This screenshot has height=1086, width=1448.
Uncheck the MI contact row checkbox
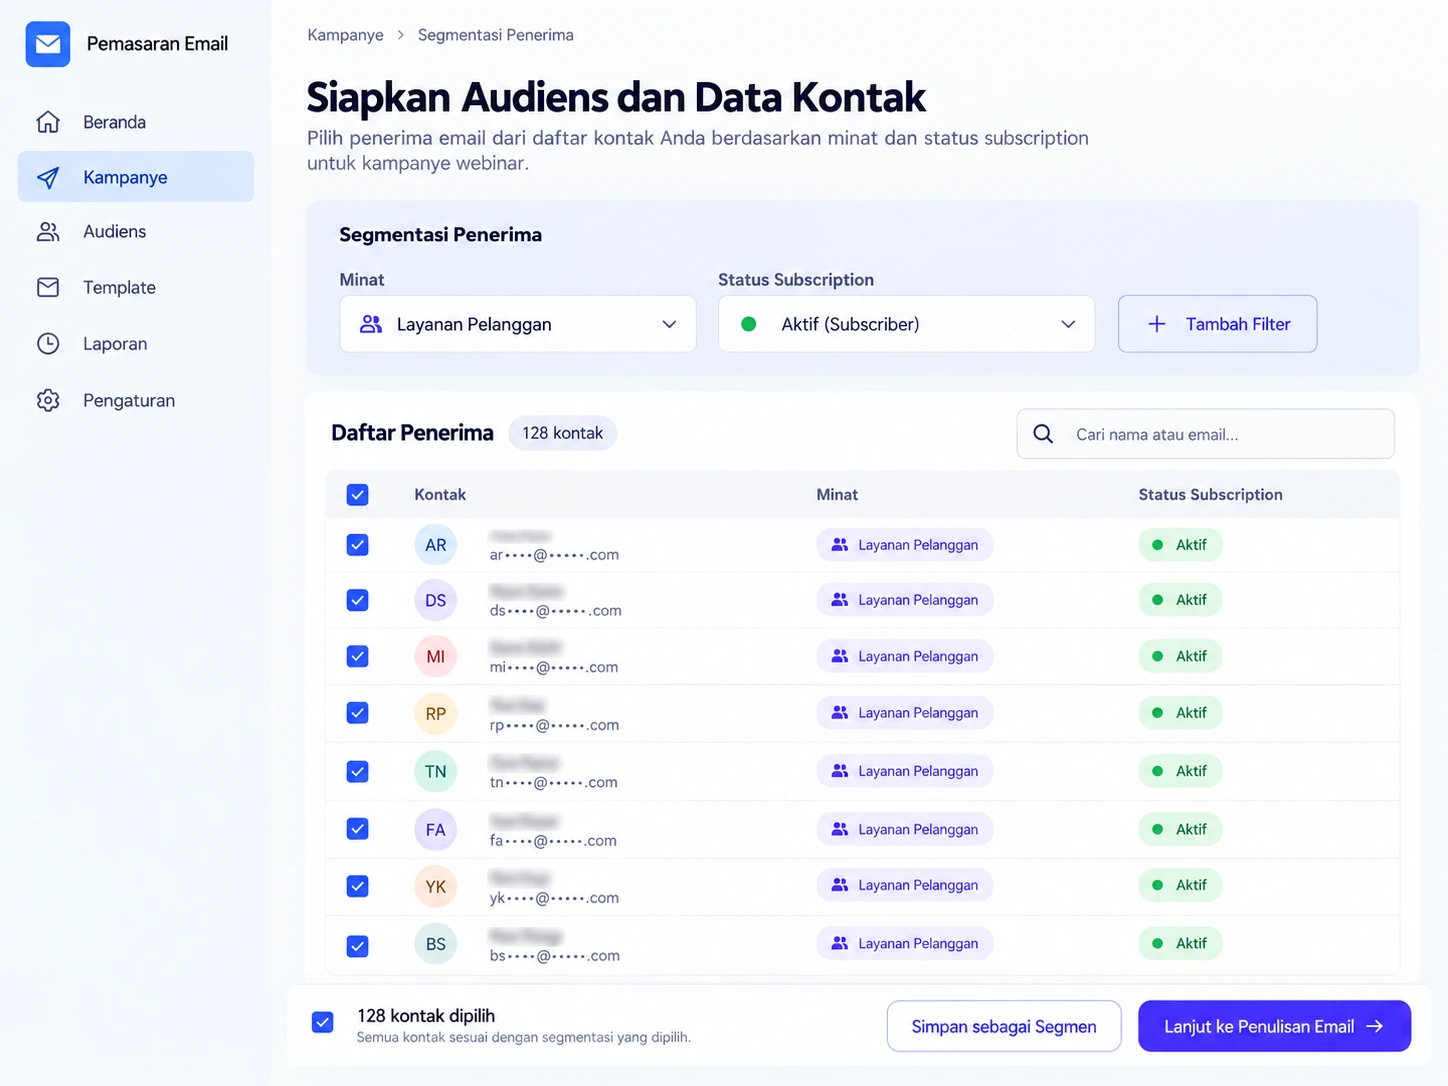pyautogui.click(x=357, y=656)
